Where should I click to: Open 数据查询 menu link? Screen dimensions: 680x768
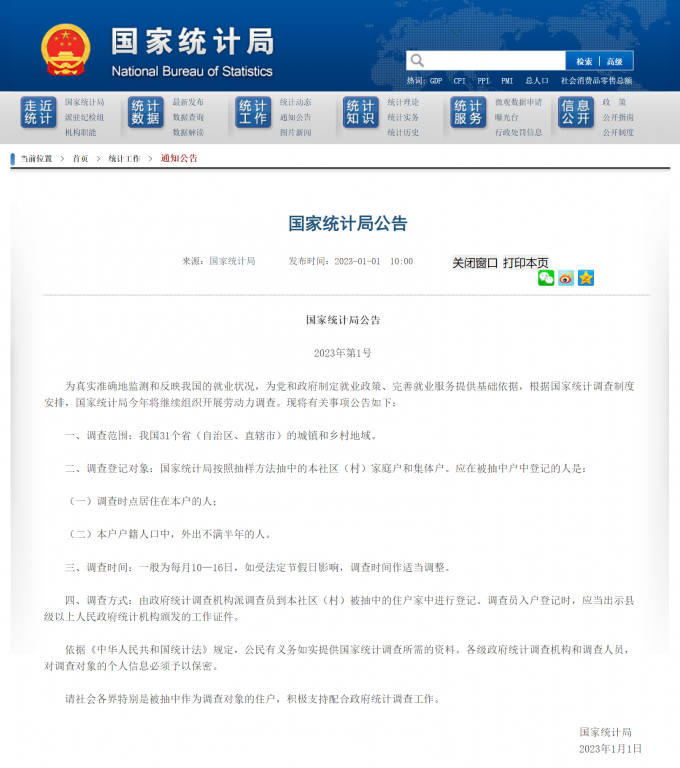coord(188,118)
